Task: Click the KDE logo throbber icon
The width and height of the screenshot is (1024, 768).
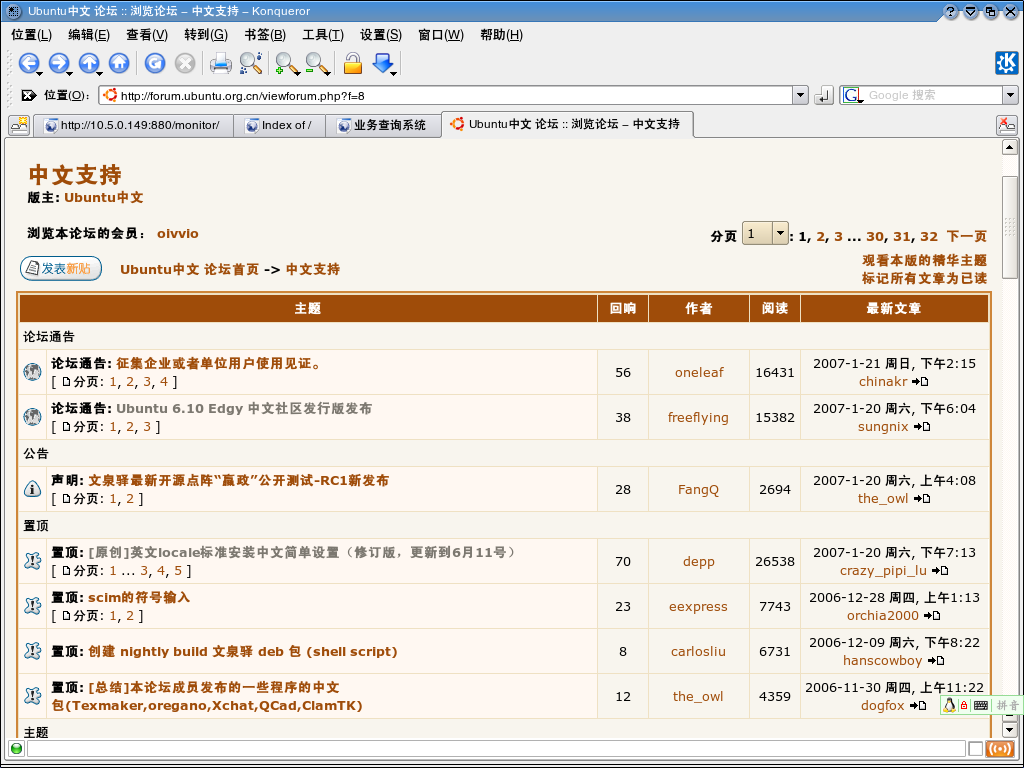Action: tap(1006, 63)
